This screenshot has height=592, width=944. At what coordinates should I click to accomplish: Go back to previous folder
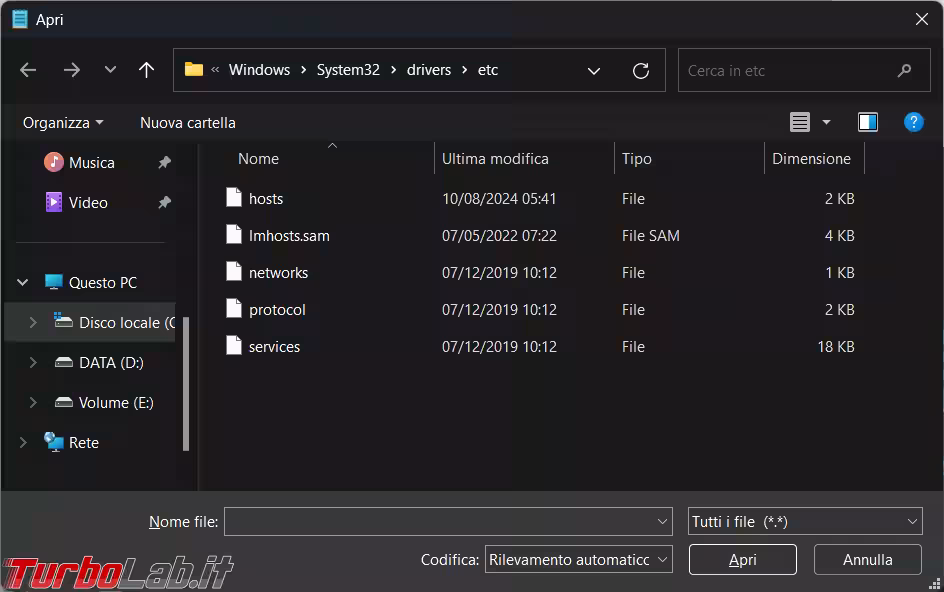pos(28,70)
